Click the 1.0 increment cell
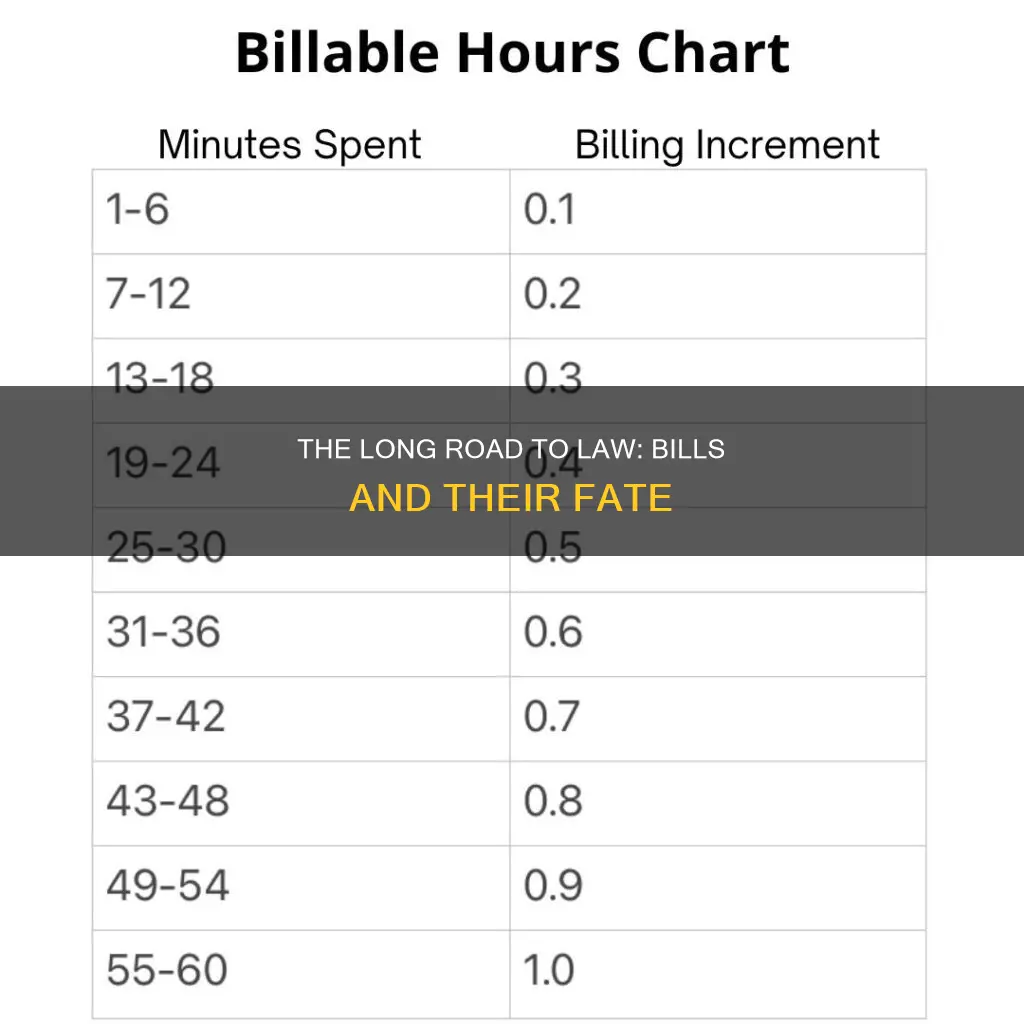1024x1024 pixels. 718,974
